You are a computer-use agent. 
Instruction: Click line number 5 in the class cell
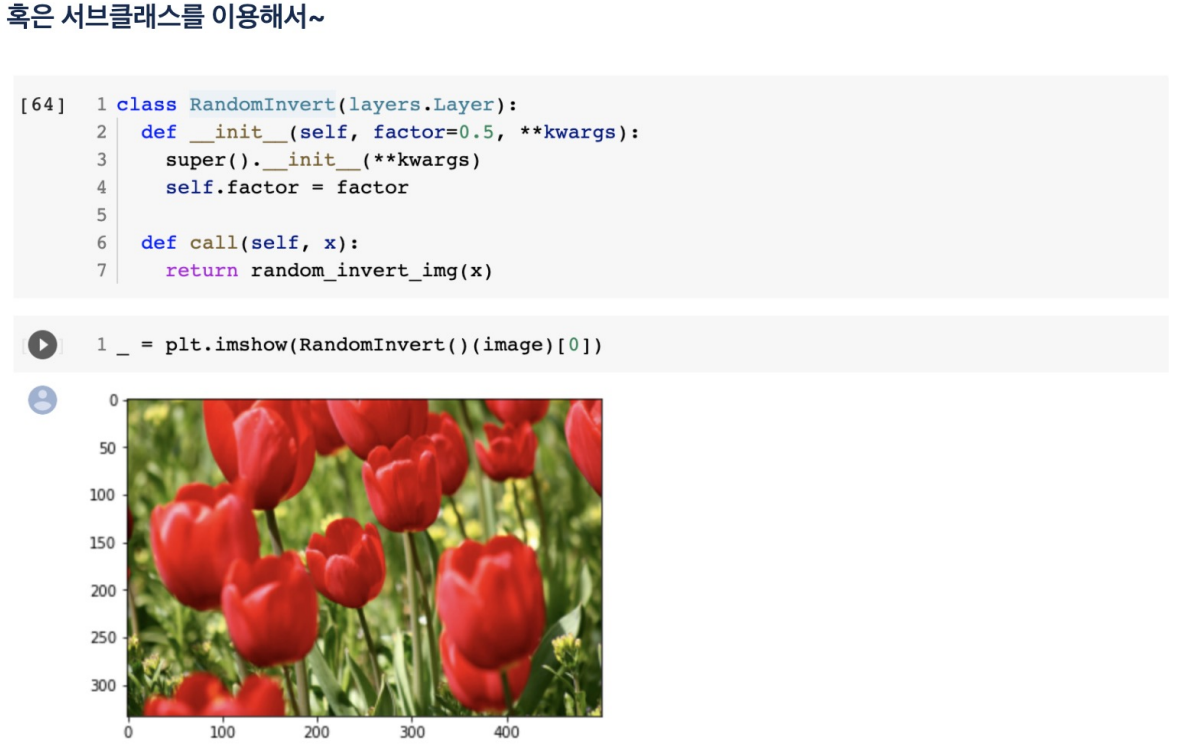pyautogui.click(x=102, y=215)
